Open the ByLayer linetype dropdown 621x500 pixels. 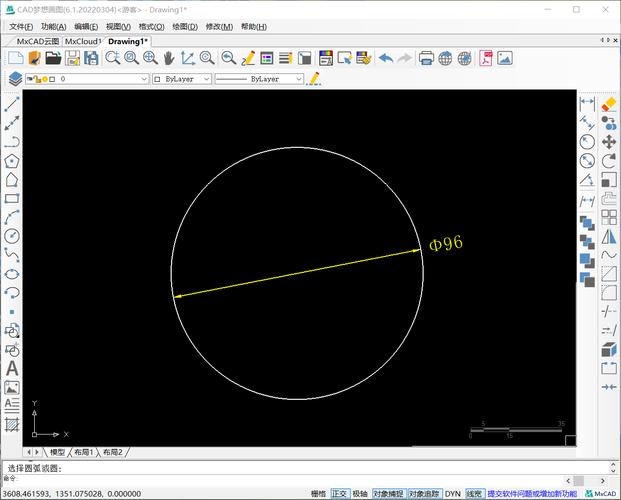[x=299, y=78]
